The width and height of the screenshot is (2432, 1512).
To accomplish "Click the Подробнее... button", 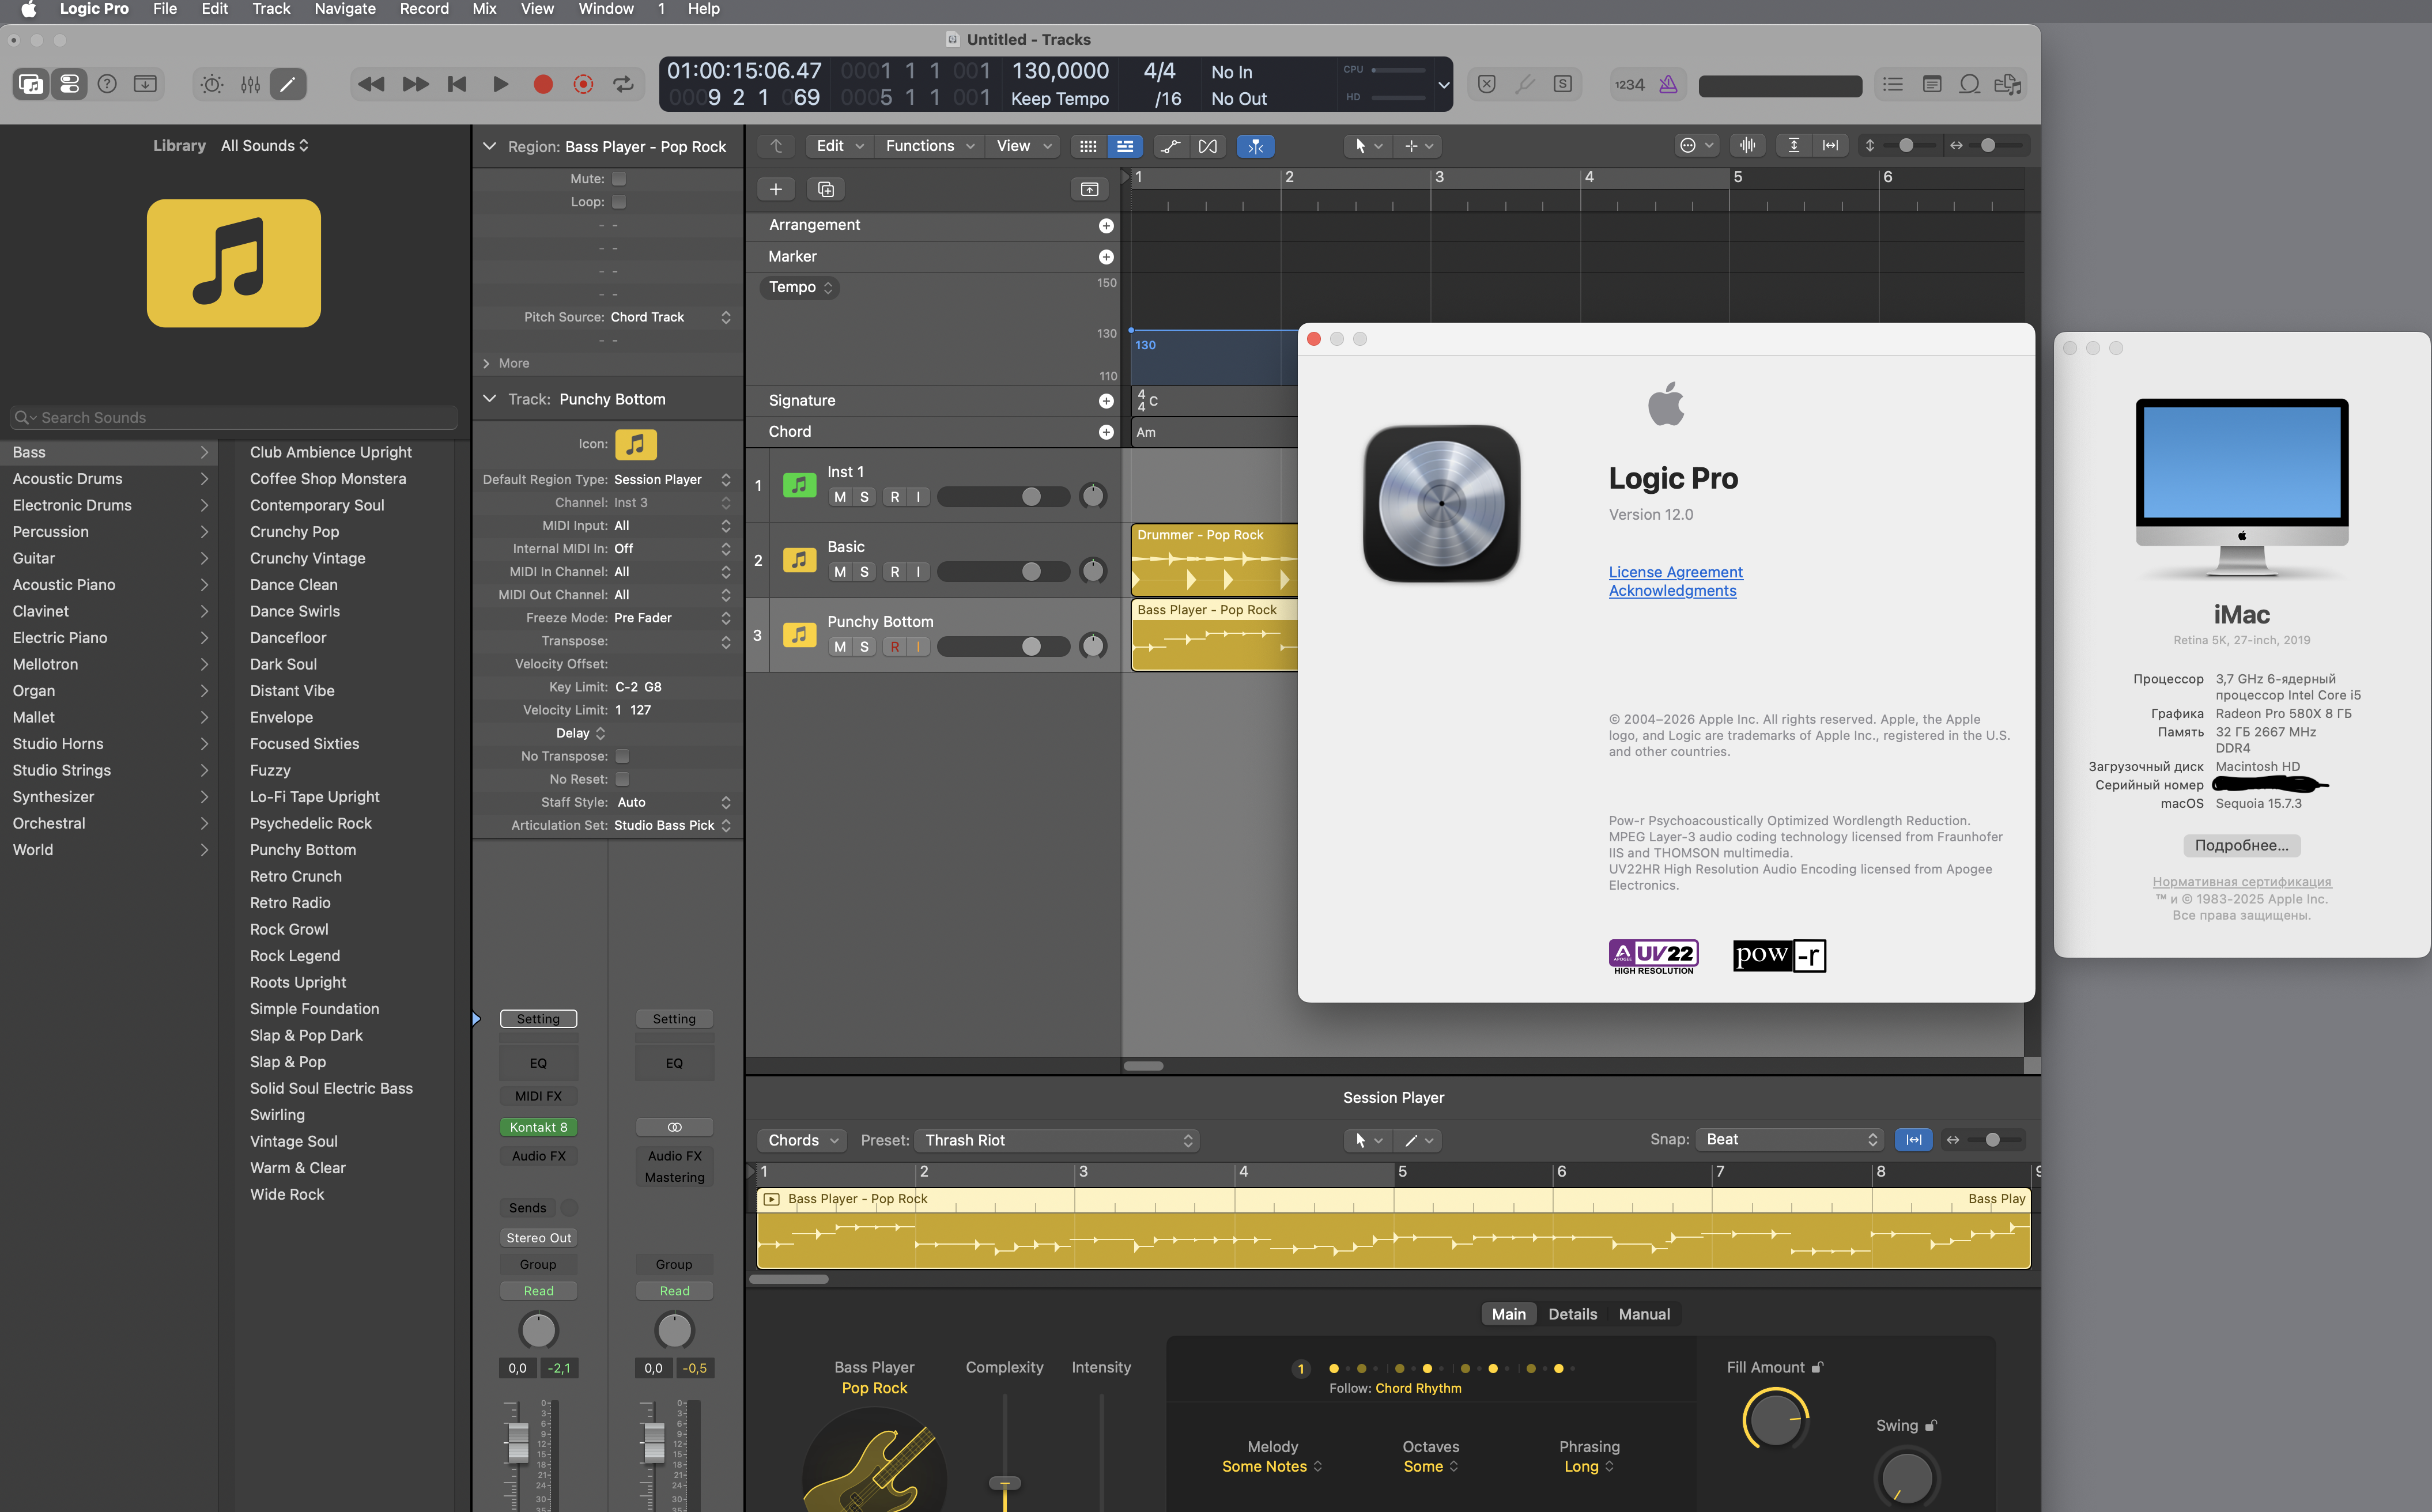I will pos(2240,845).
